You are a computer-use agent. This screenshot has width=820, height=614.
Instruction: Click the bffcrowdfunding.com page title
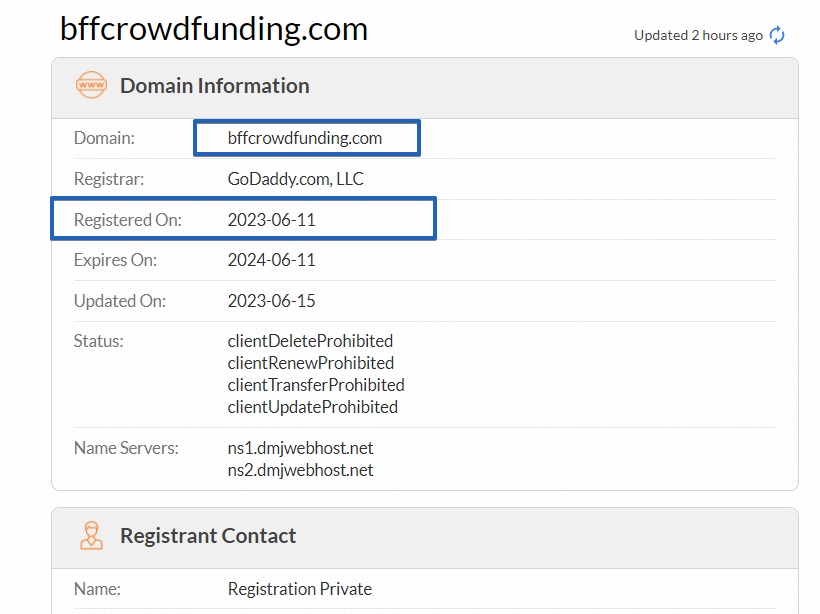tap(214, 29)
